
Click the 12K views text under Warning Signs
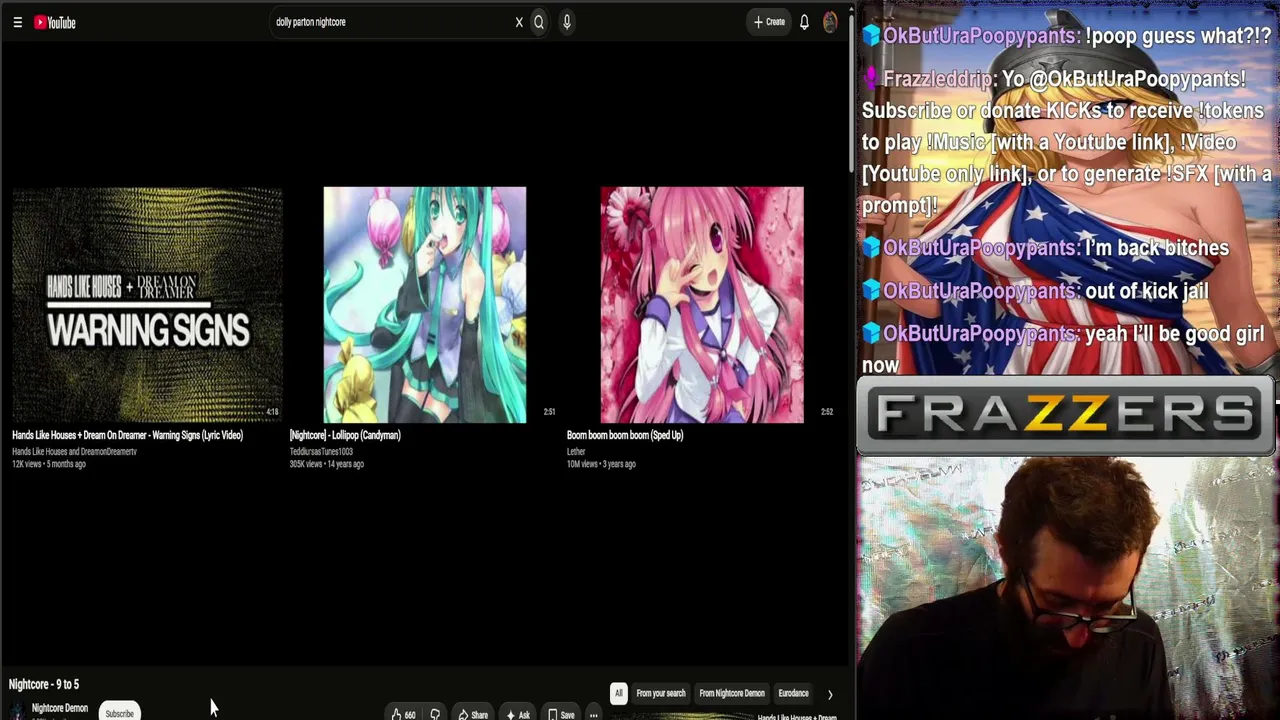27,464
